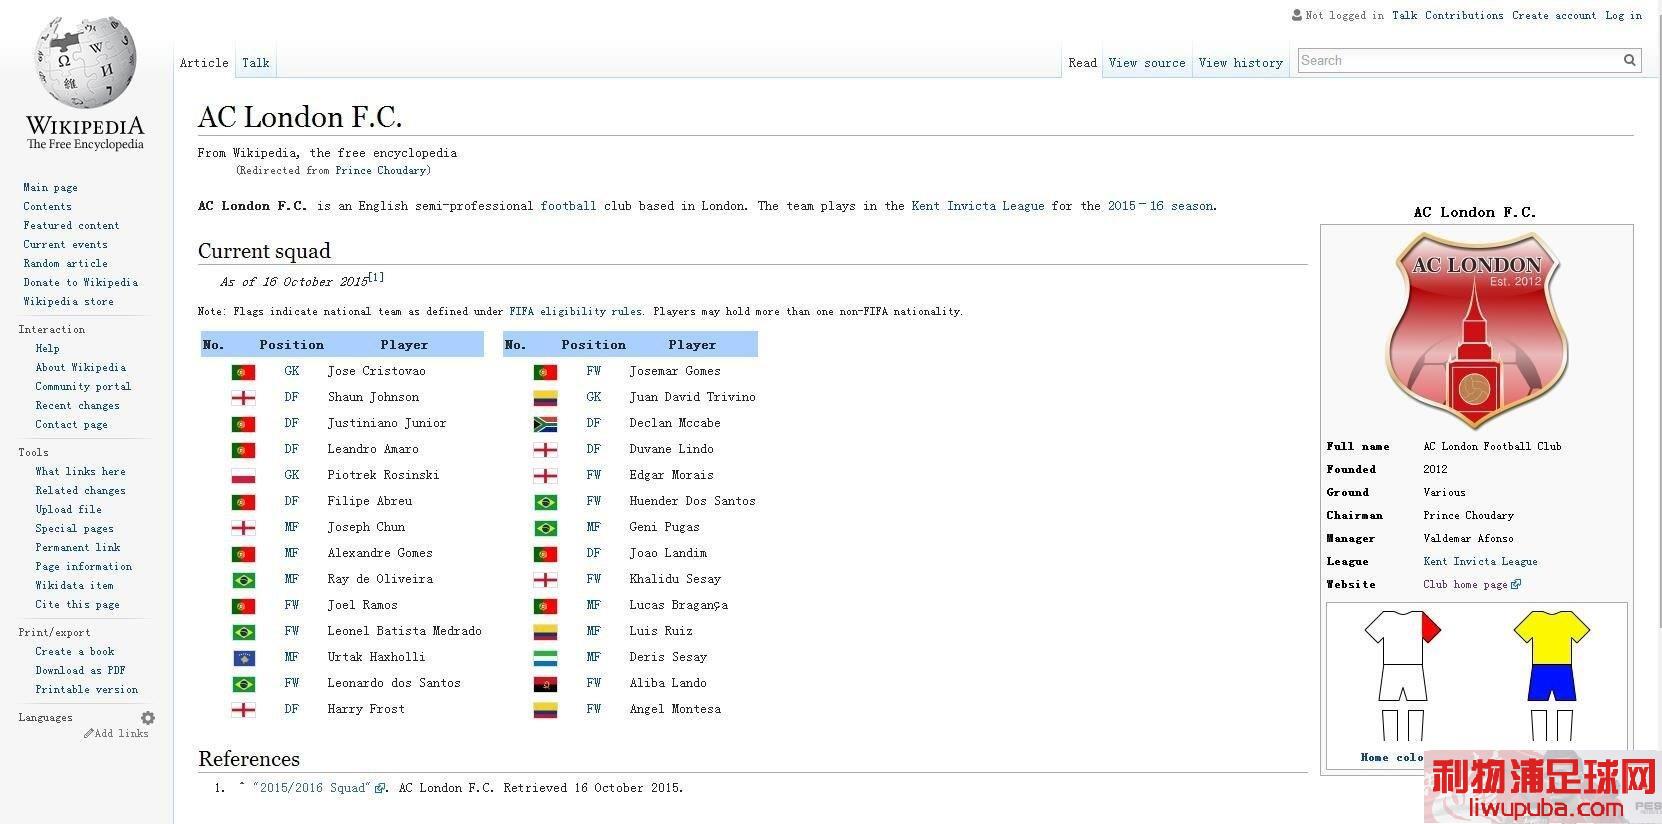Image resolution: width=1662 pixels, height=824 pixels.
Task: Open the Languages settings gear icon
Action: [148, 718]
